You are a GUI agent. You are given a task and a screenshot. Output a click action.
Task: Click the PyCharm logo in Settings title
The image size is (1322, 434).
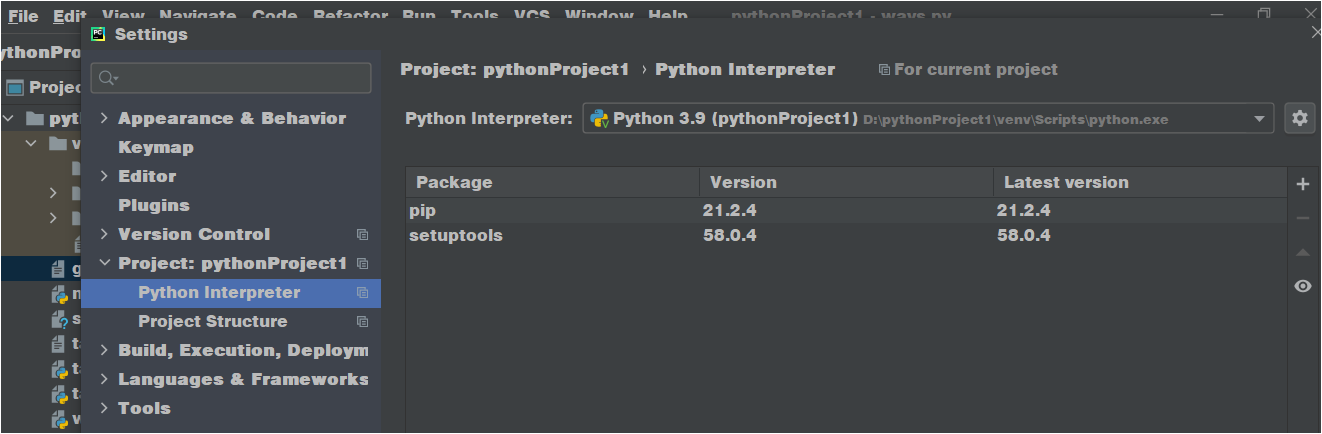pos(98,34)
